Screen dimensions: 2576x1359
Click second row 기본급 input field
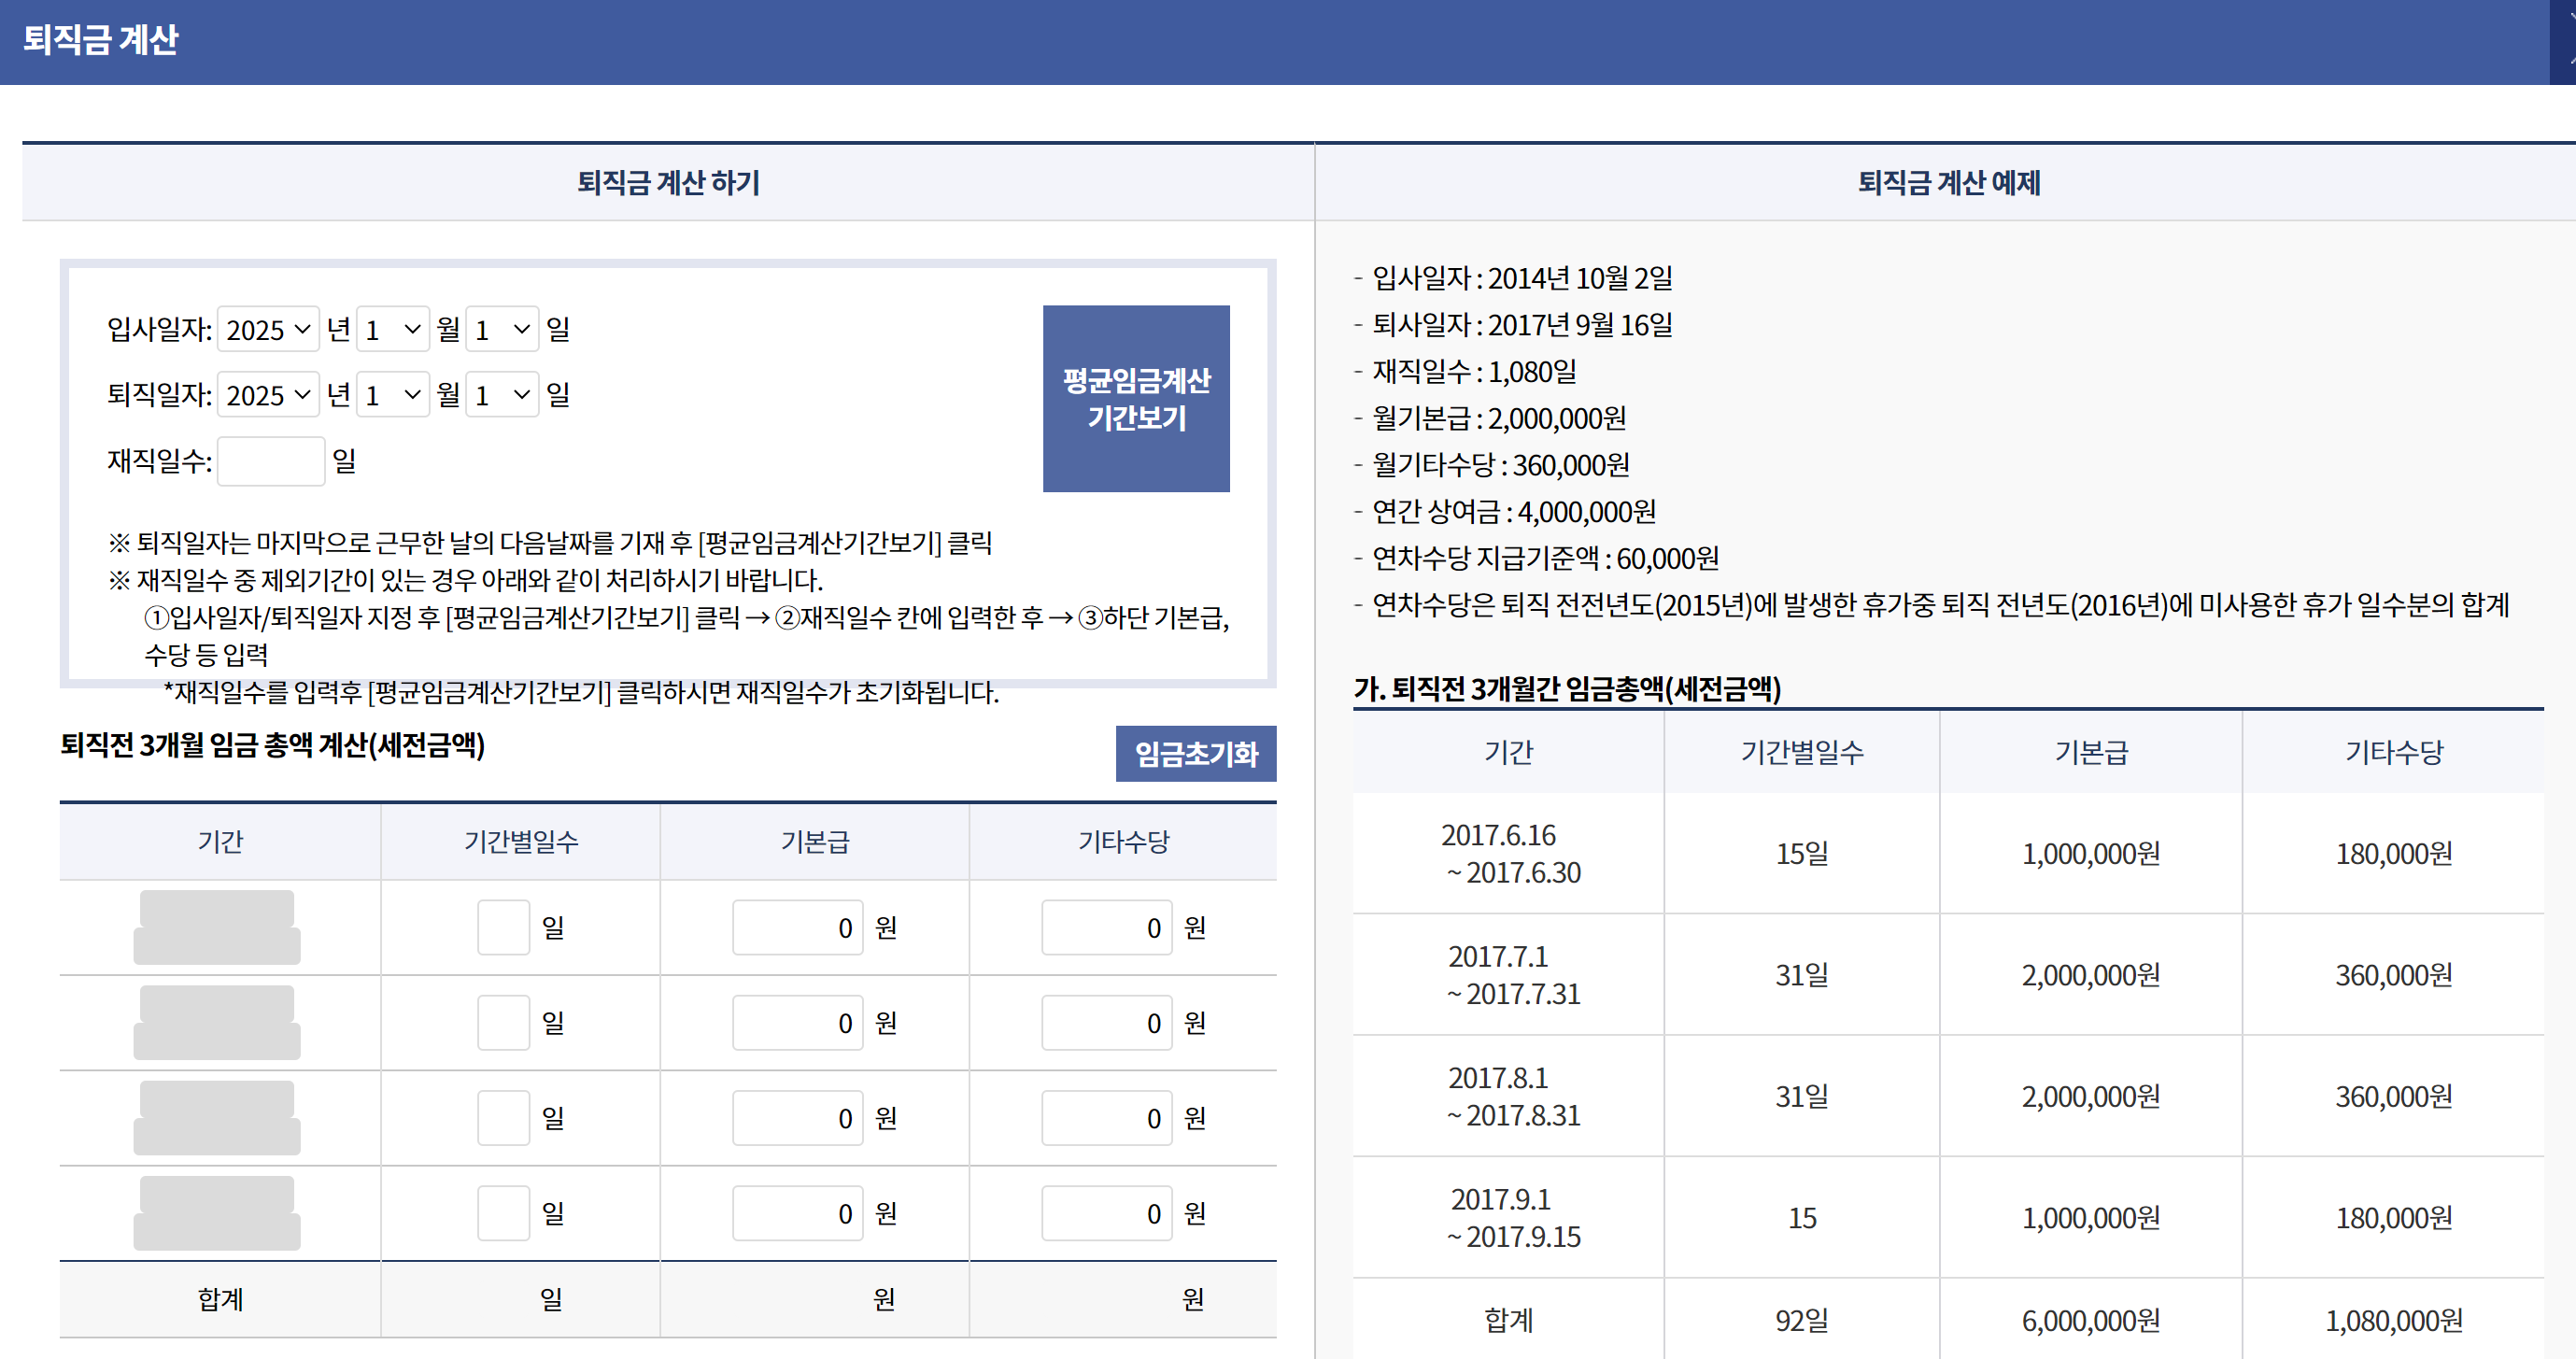797,1022
